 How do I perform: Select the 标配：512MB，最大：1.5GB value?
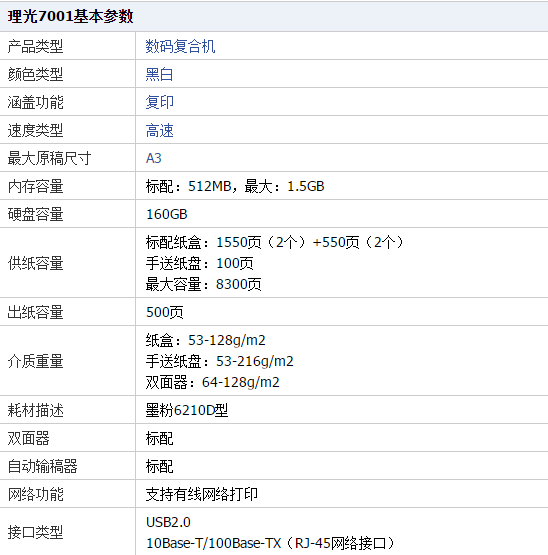point(235,186)
